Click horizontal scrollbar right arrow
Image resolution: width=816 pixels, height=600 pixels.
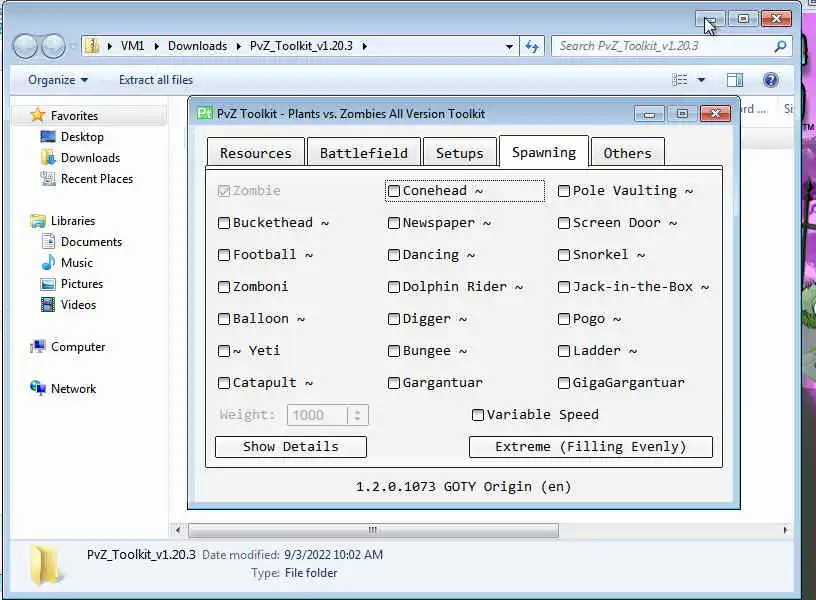[785, 530]
